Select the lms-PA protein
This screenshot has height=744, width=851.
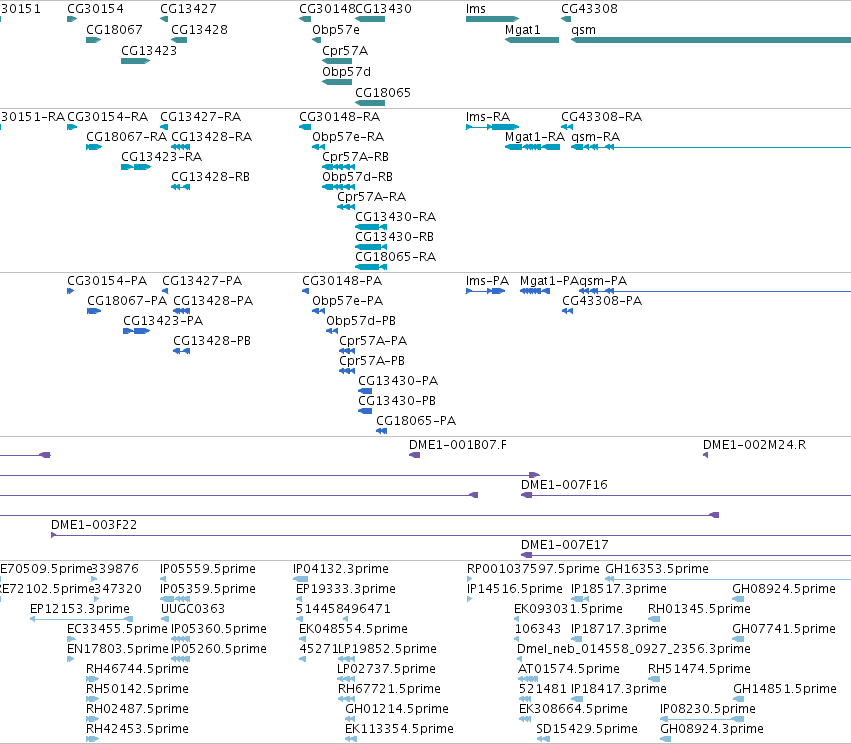(x=486, y=291)
